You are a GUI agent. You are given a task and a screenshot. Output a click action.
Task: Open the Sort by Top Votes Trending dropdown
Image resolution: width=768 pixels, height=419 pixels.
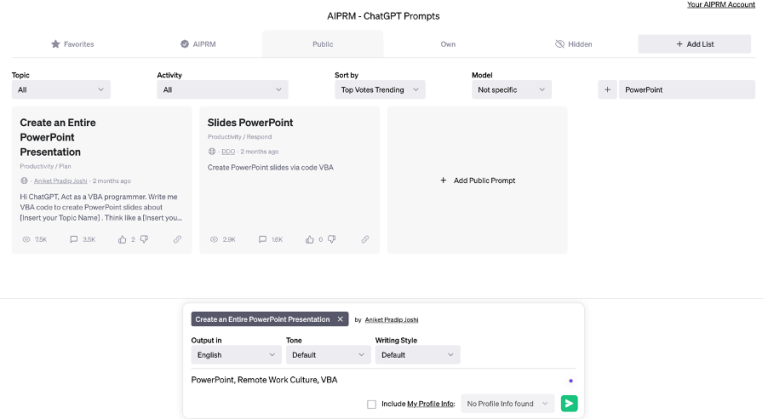379,90
